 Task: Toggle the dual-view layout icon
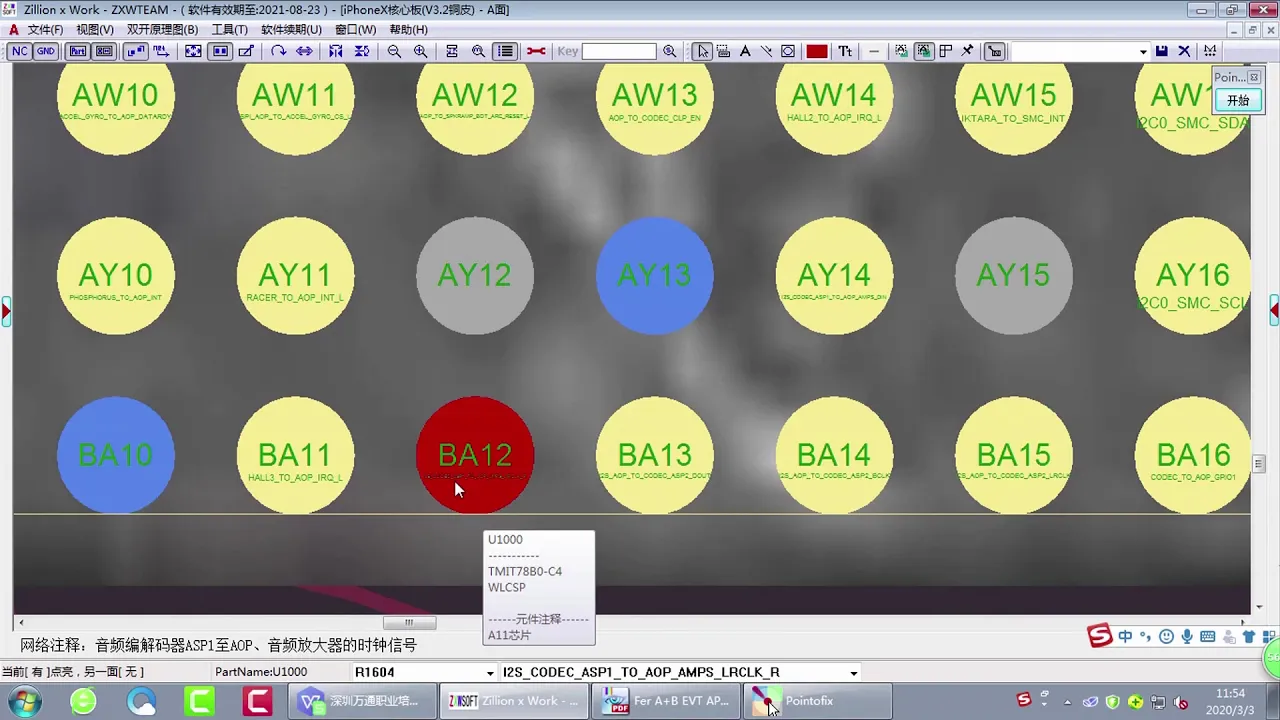tap(220, 51)
